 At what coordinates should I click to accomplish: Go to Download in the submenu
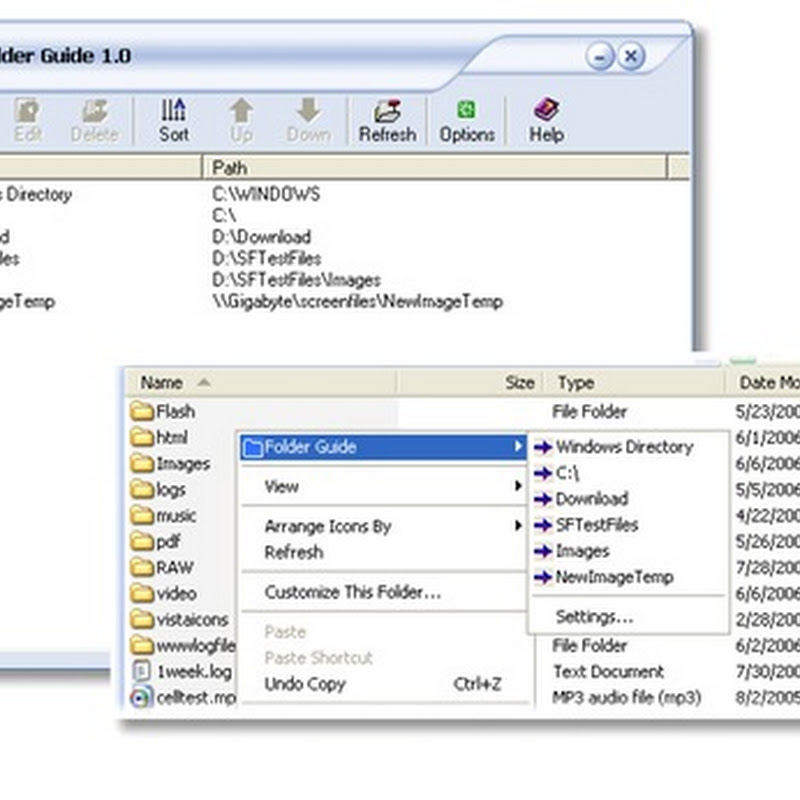pos(628,499)
